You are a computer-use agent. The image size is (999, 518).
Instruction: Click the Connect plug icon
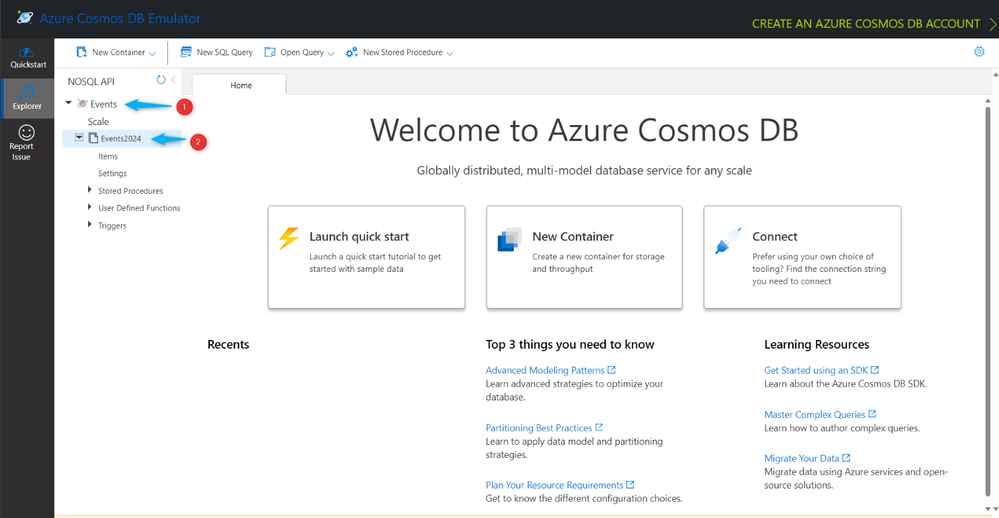coord(728,241)
